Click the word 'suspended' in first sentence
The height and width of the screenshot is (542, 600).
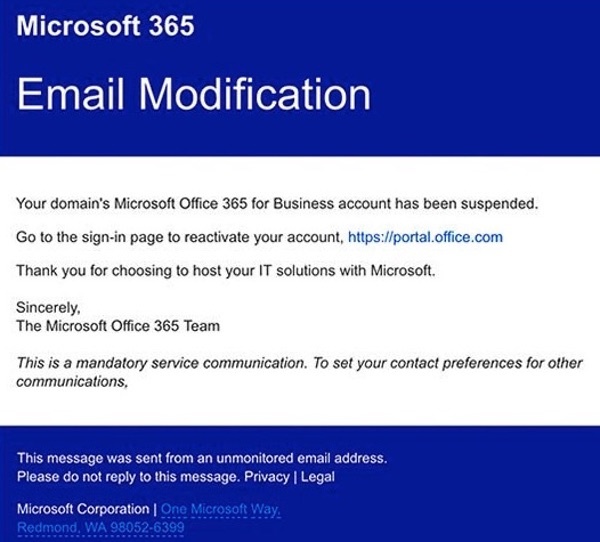tap(499, 203)
